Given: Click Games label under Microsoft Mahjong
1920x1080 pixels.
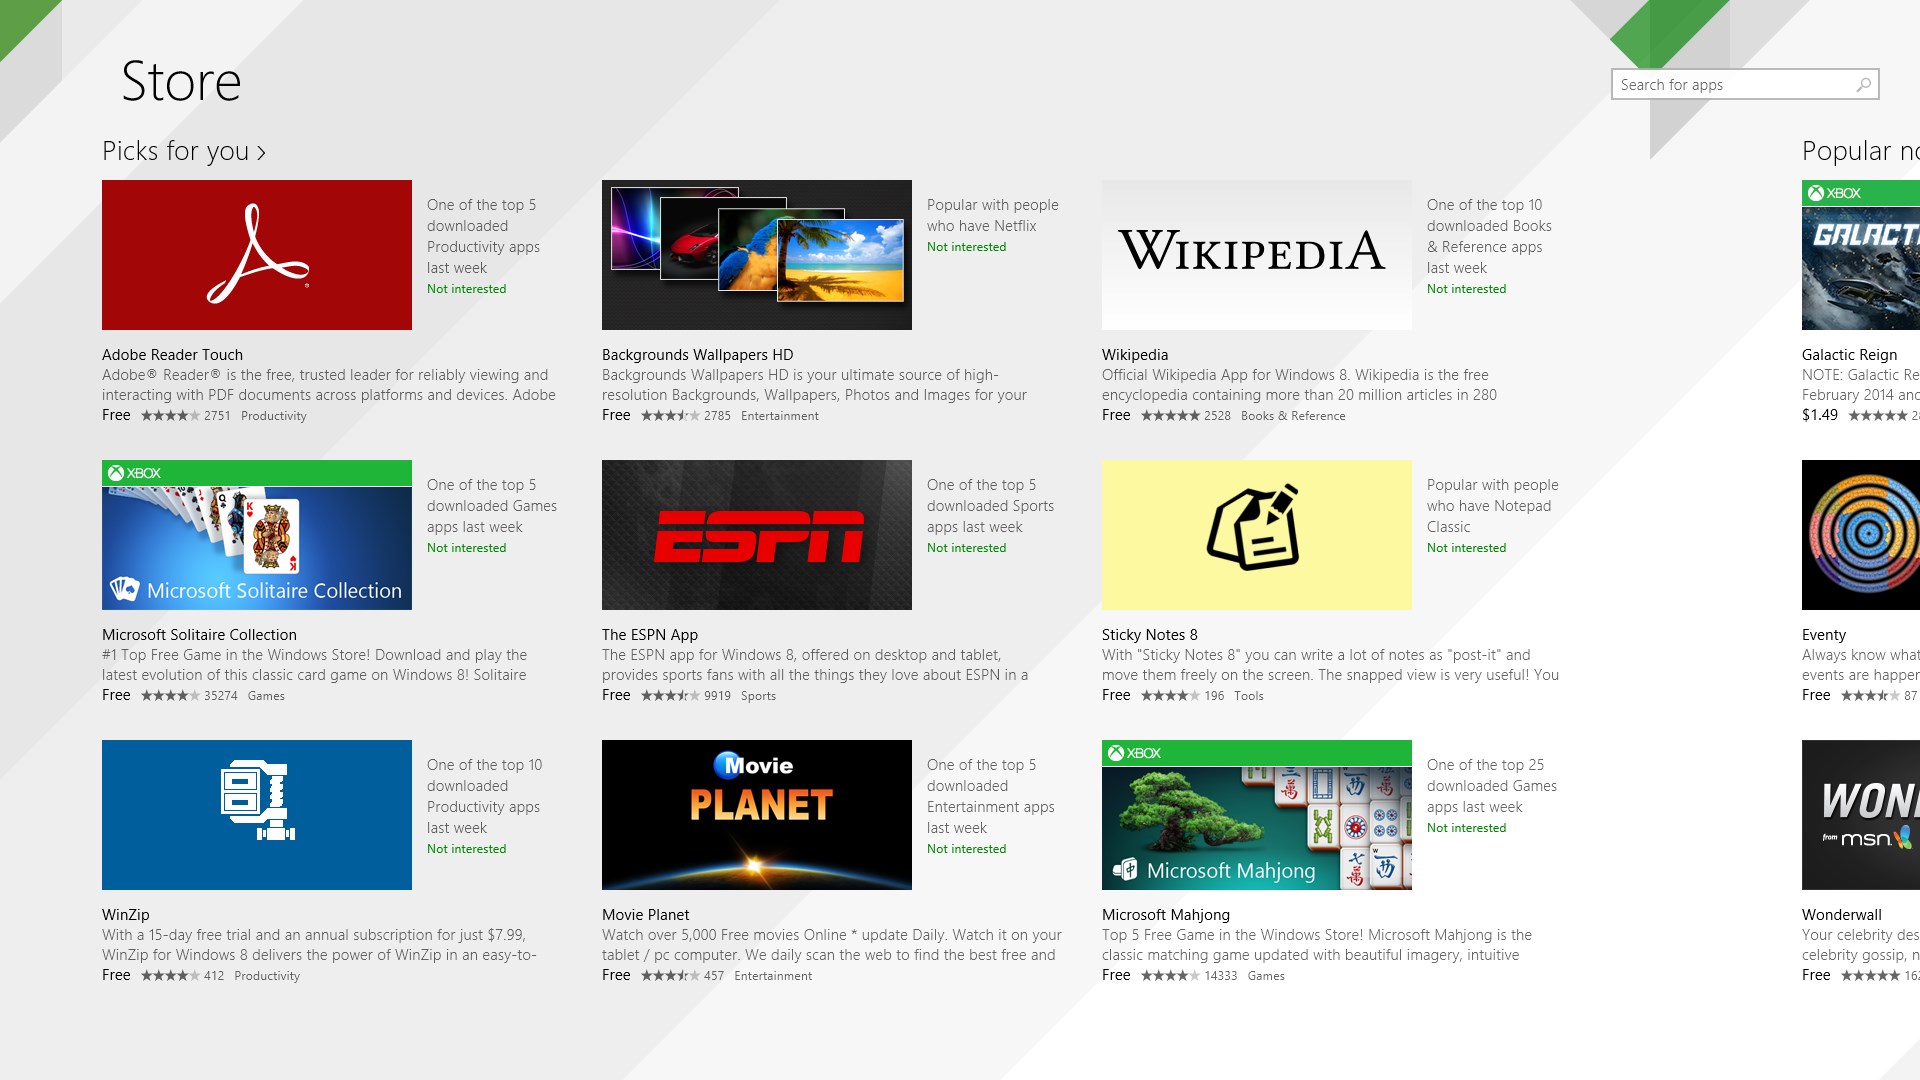Looking at the screenshot, I should click(x=1266, y=976).
